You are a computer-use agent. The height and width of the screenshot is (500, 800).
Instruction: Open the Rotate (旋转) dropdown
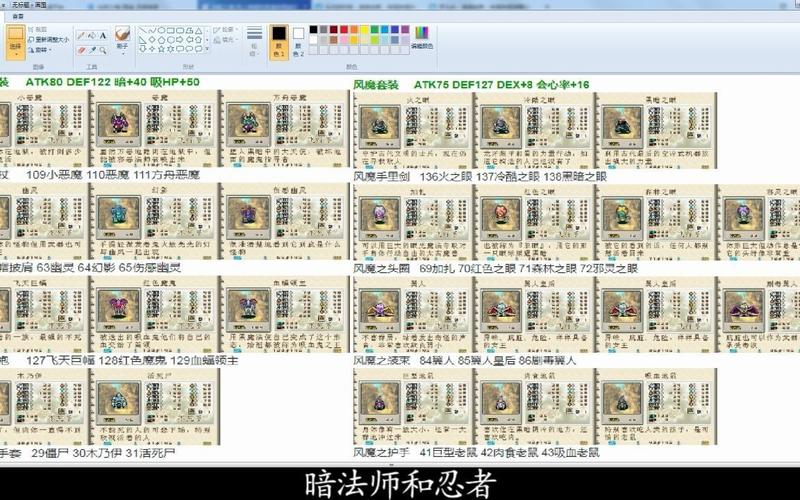pos(40,49)
